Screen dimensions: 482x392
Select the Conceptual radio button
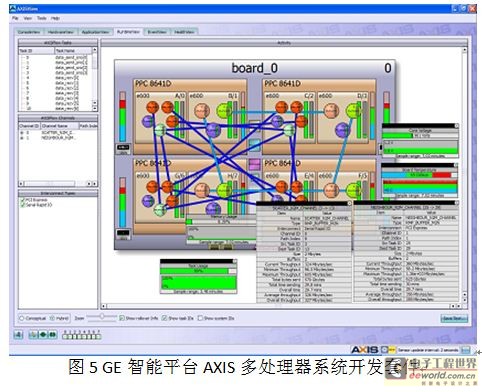coord(22,318)
